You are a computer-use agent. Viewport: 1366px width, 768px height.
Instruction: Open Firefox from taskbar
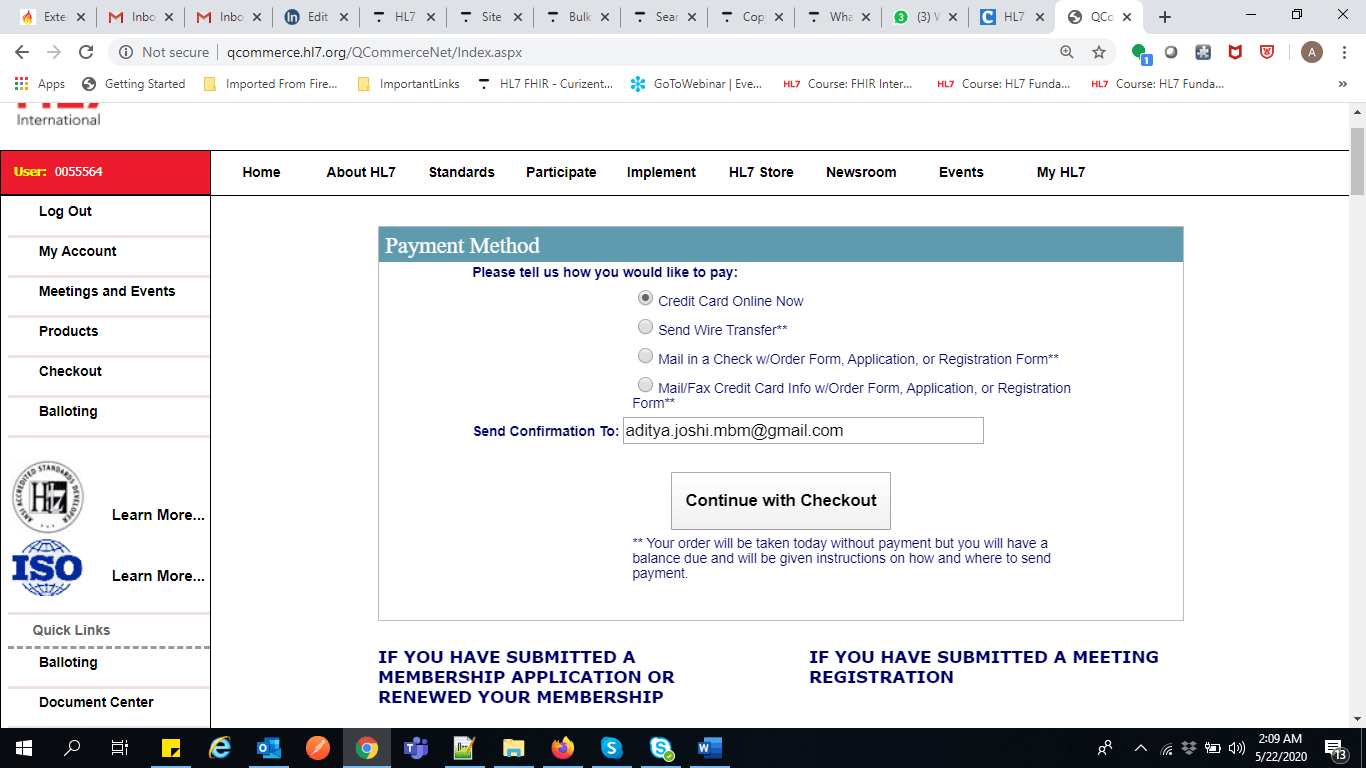[563, 747]
